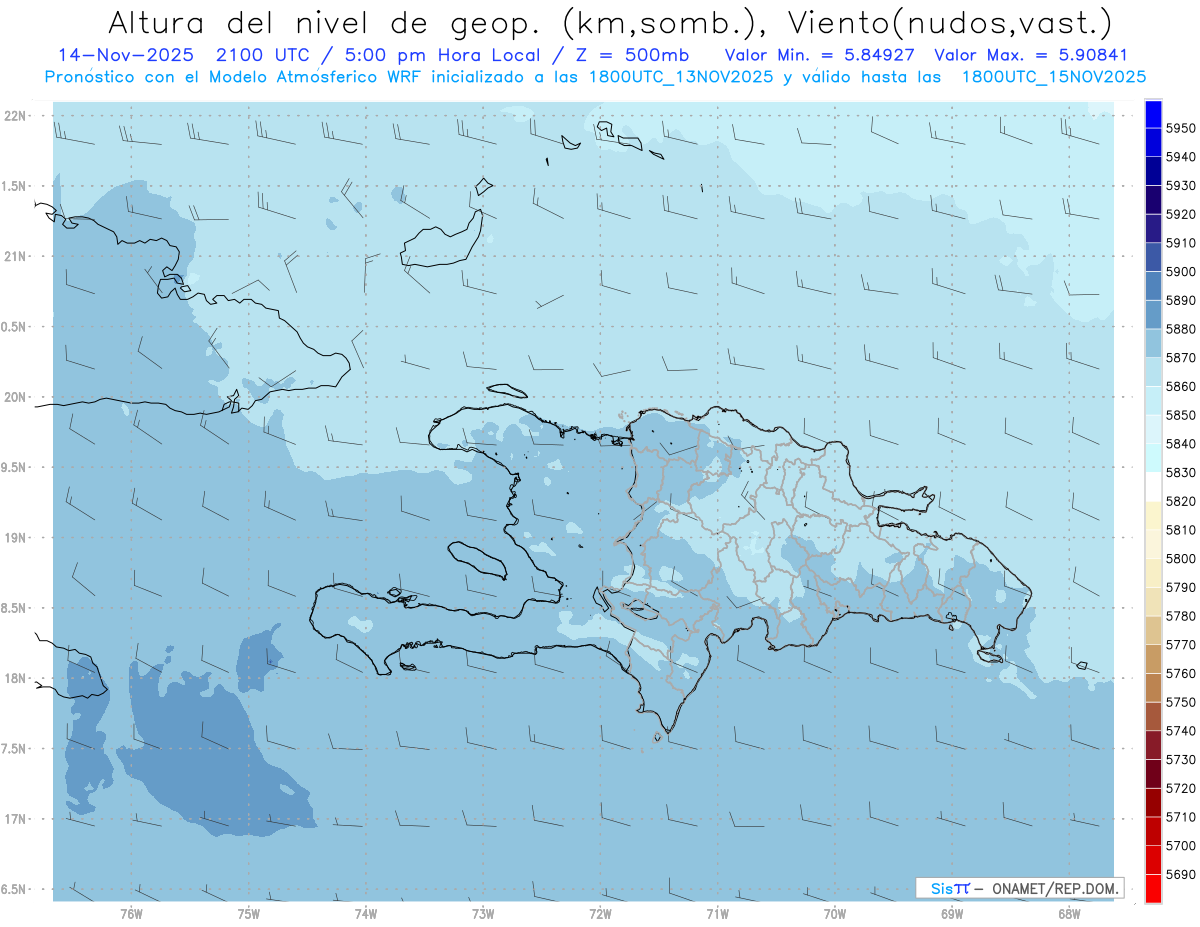1200x927 pixels.
Task: Click the top dark blue swatch above 5950
Action: 1153,115
